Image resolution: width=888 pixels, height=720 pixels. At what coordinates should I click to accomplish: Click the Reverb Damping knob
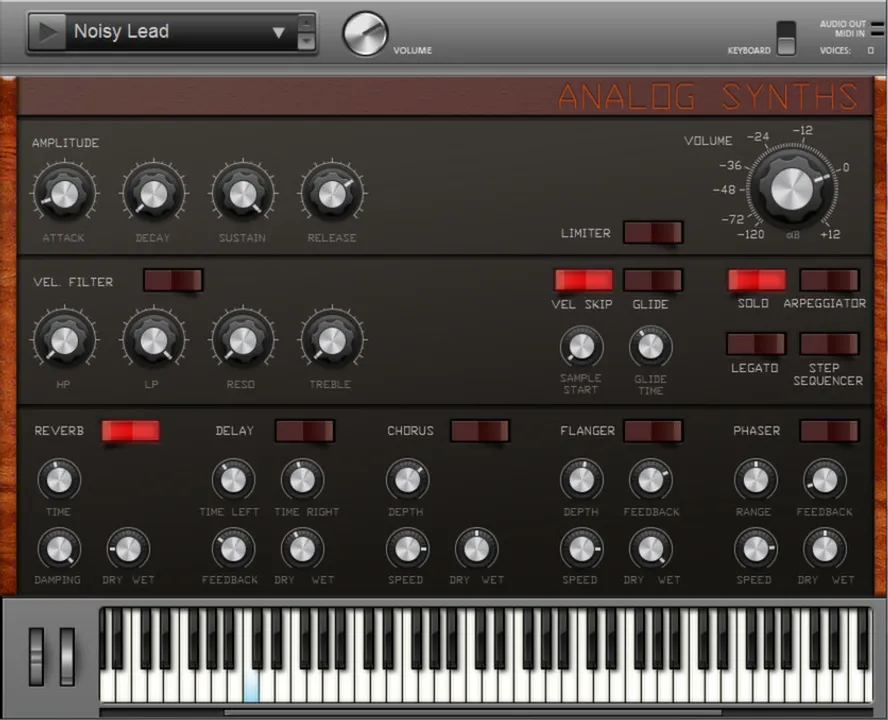pyautogui.click(x=59, y=549)
